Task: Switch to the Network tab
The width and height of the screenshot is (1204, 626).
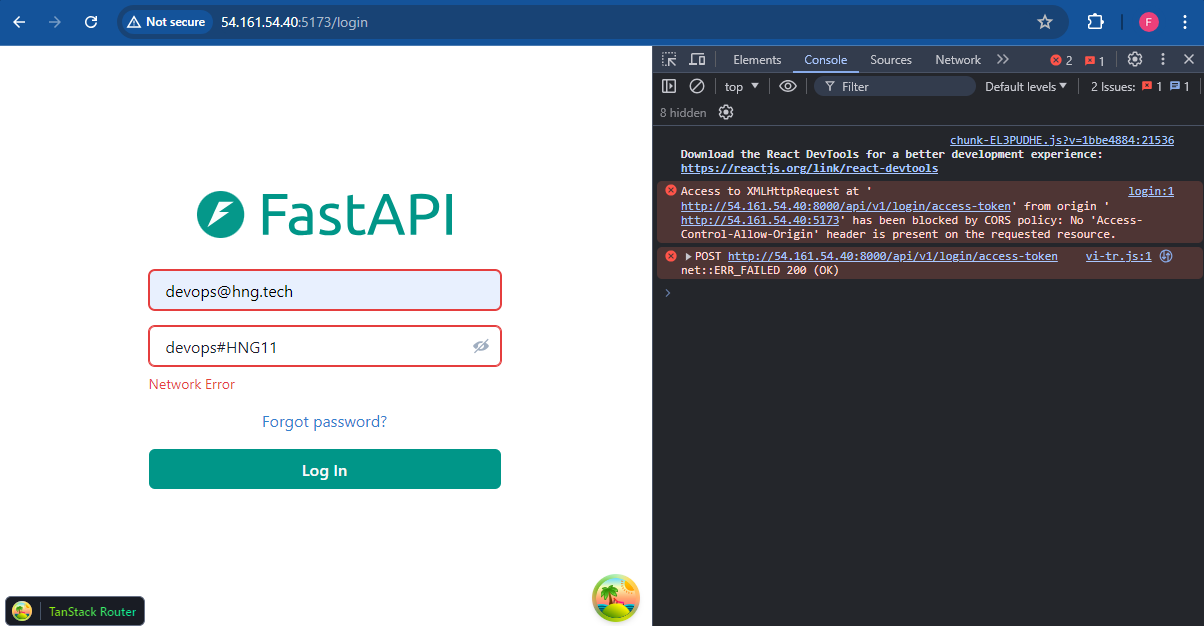Action: [x=957, y=59]
